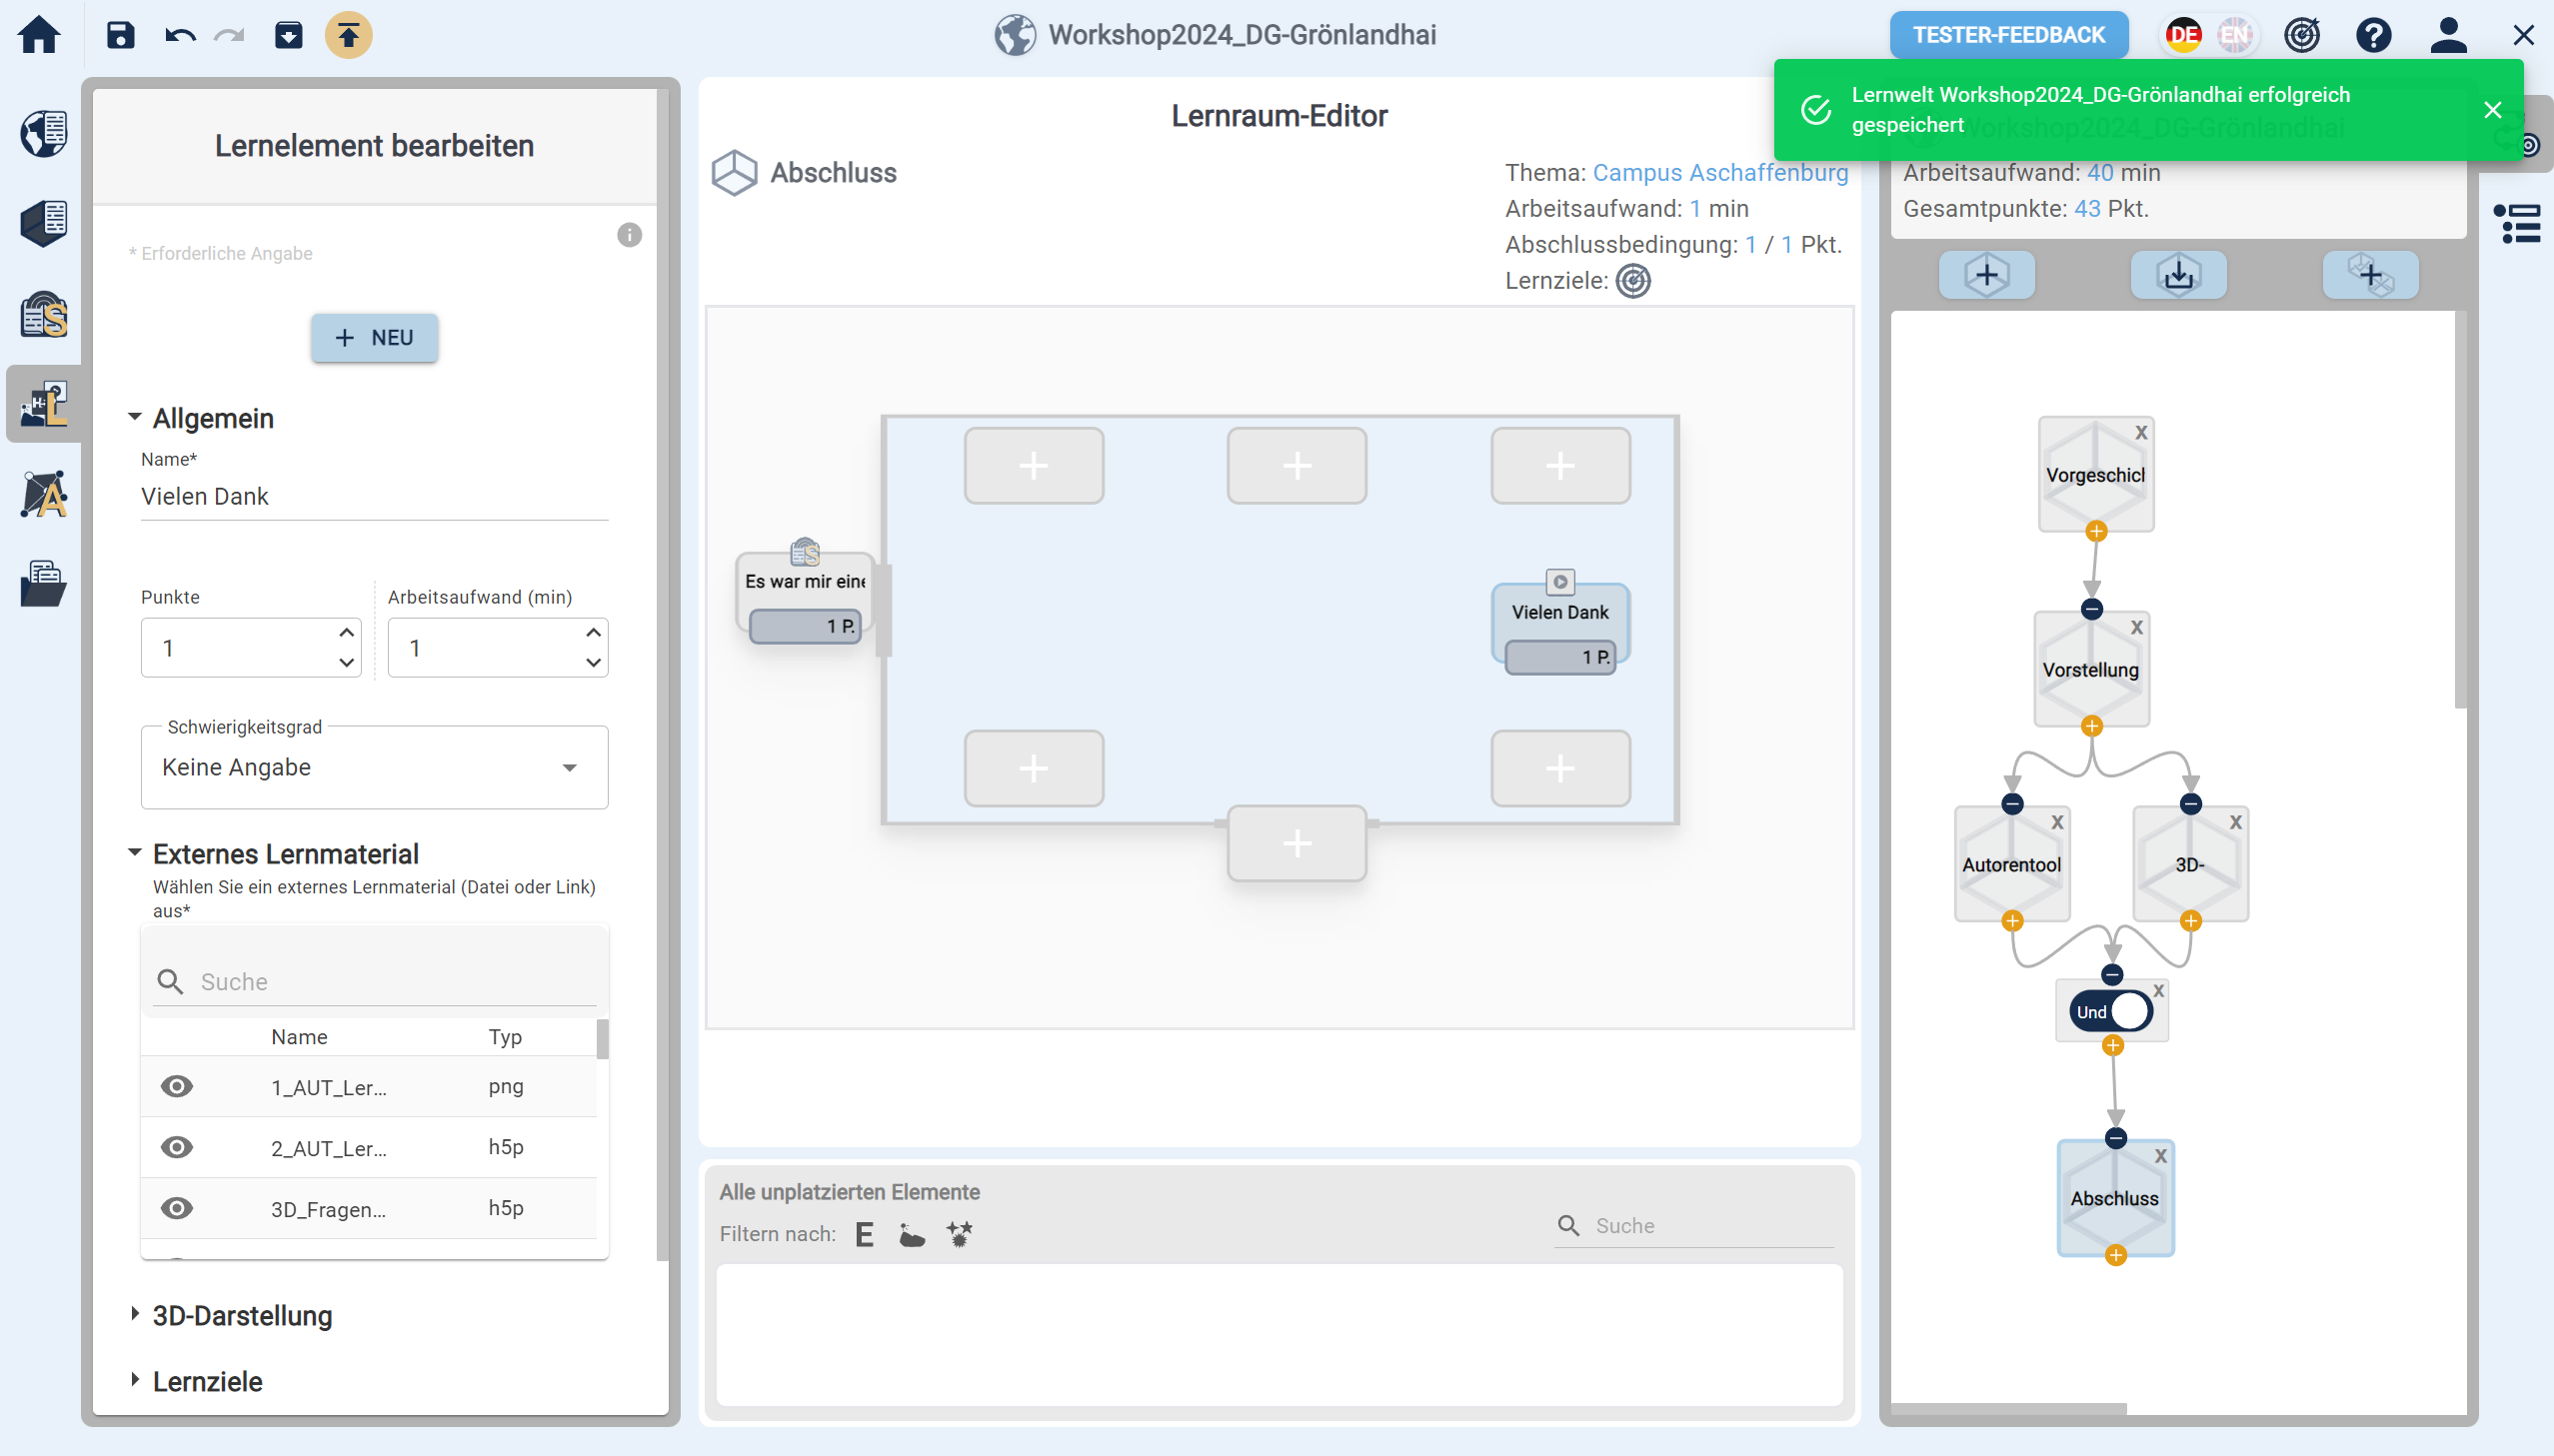
Task: Preview the 1_AUT_Ler png file with eye icon
Action: tap(177, 1086)
